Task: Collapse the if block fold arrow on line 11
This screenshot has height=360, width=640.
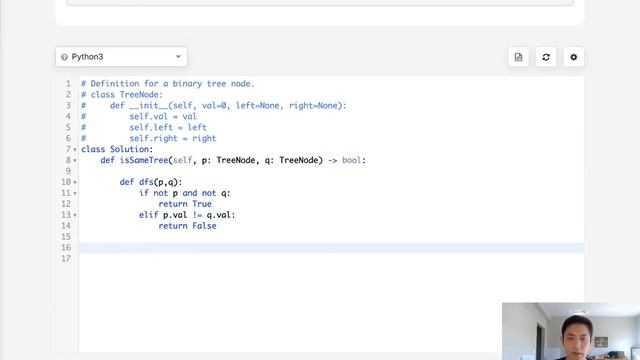Action: (x=75, y=193)
